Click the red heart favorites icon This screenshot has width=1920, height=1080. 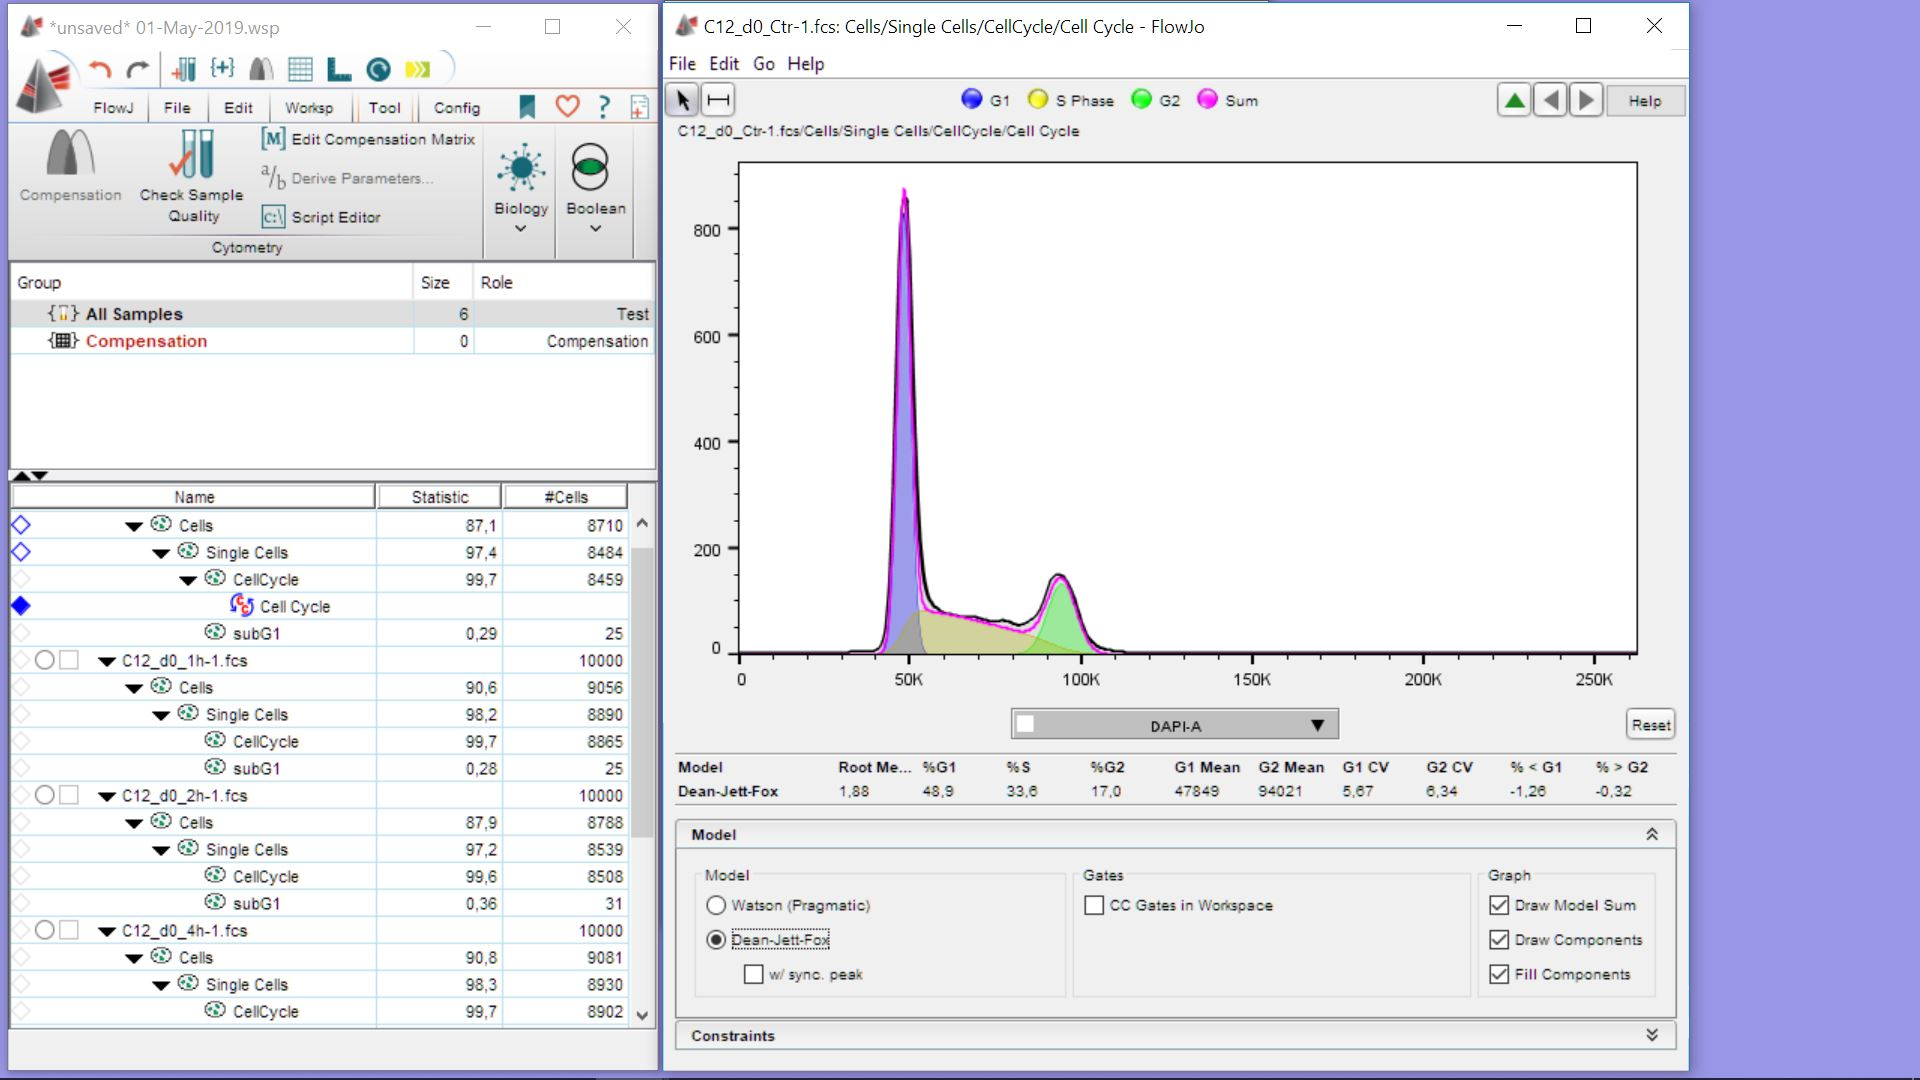(567, 106)
